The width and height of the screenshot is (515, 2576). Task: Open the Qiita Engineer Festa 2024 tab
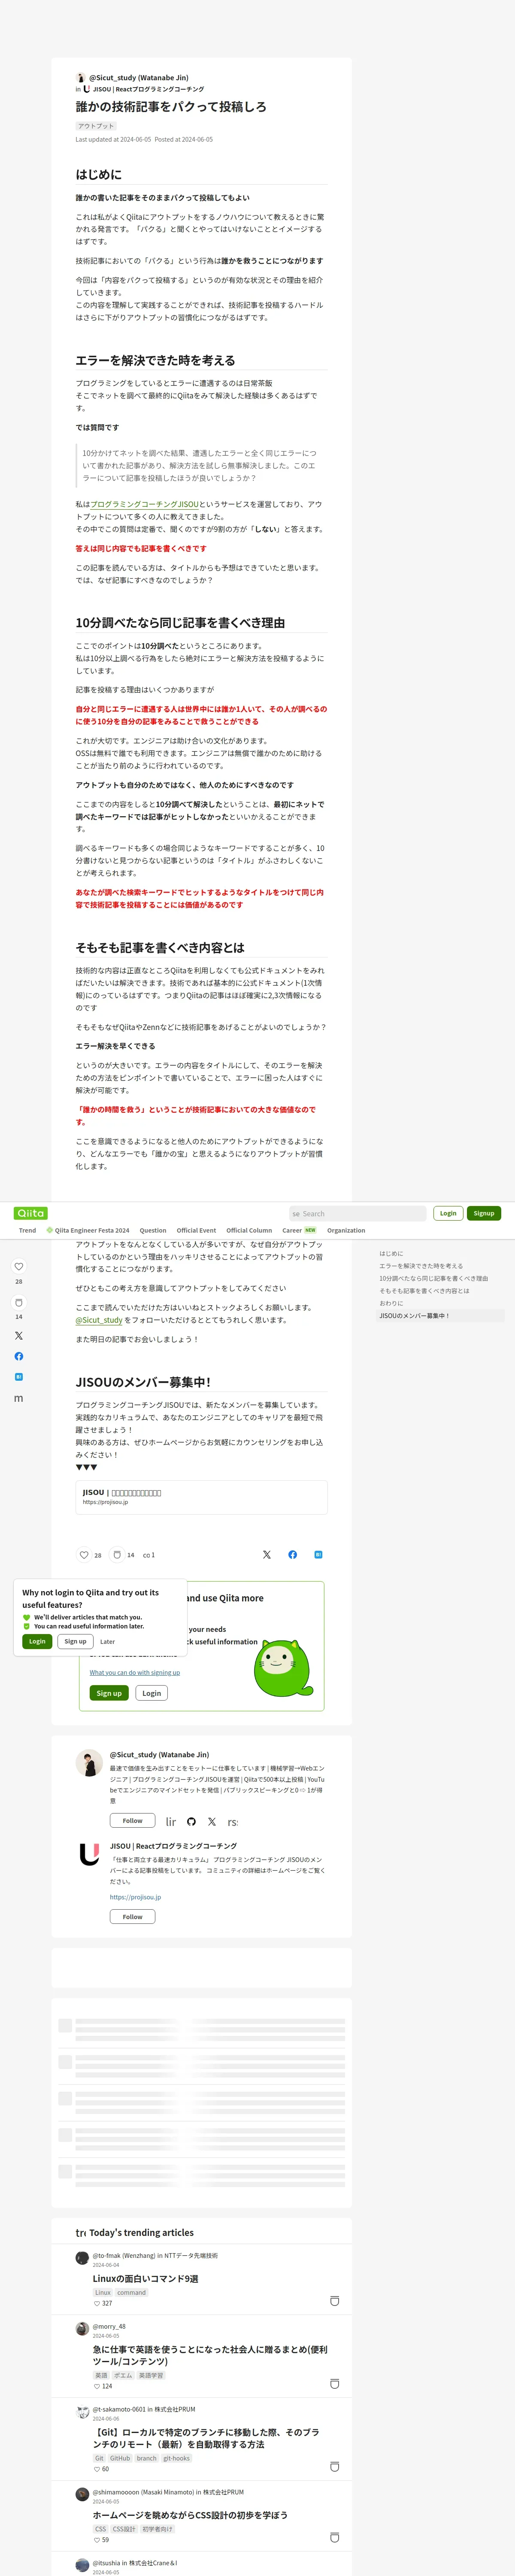pyautogui.click(x=88, y=1230)
